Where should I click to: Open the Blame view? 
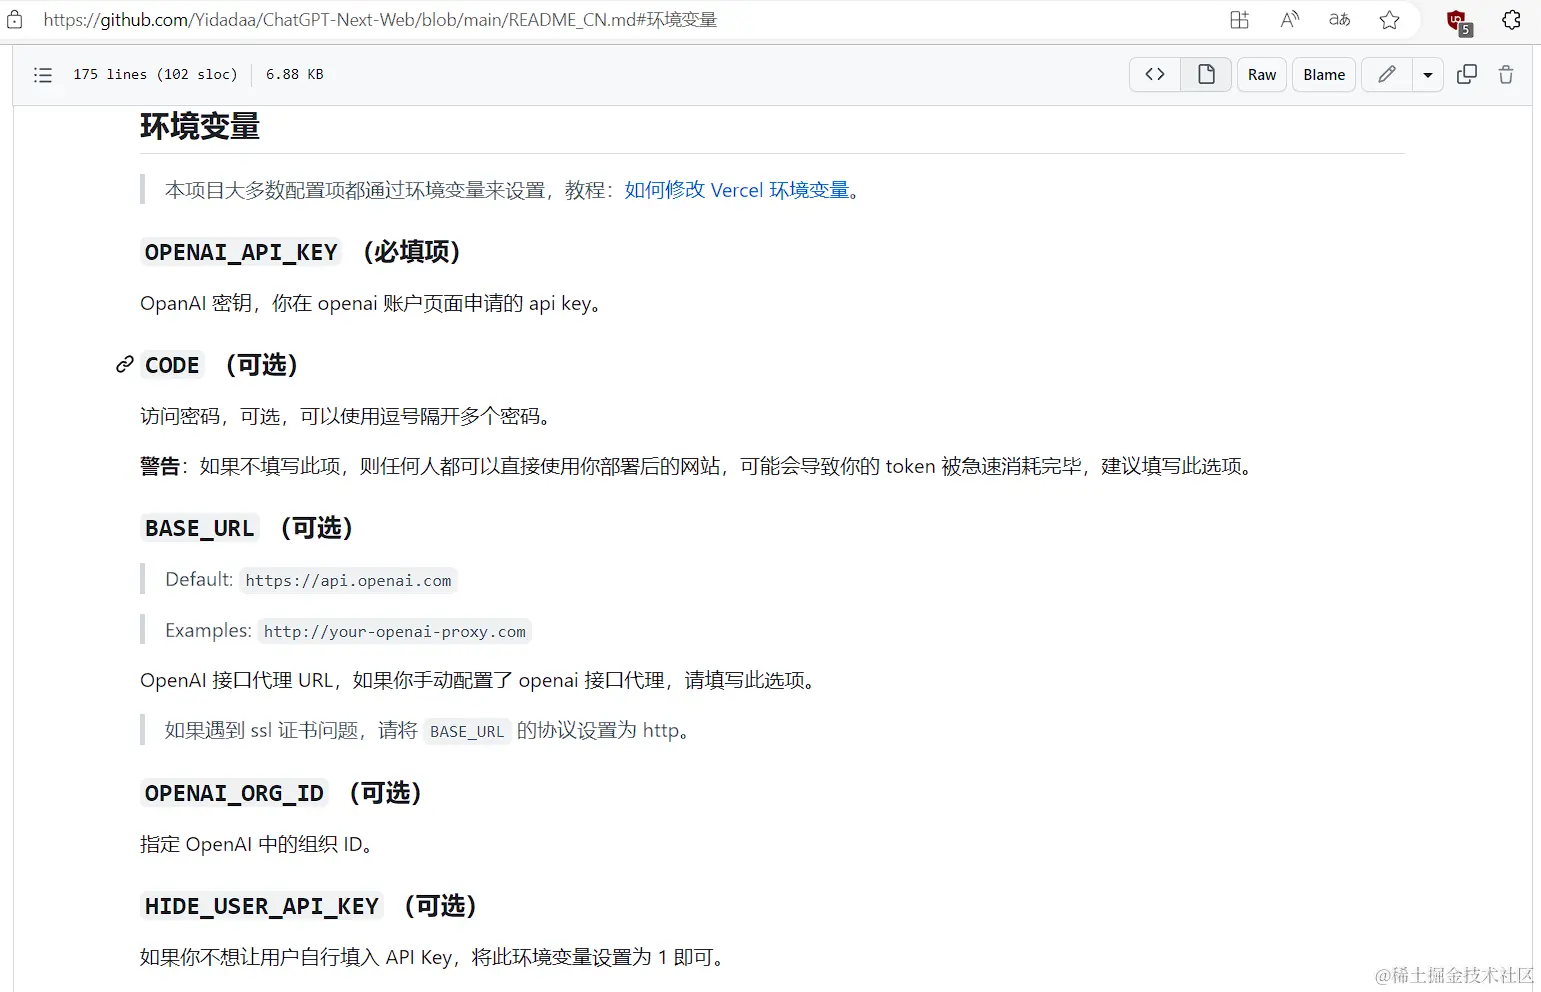1324,74
